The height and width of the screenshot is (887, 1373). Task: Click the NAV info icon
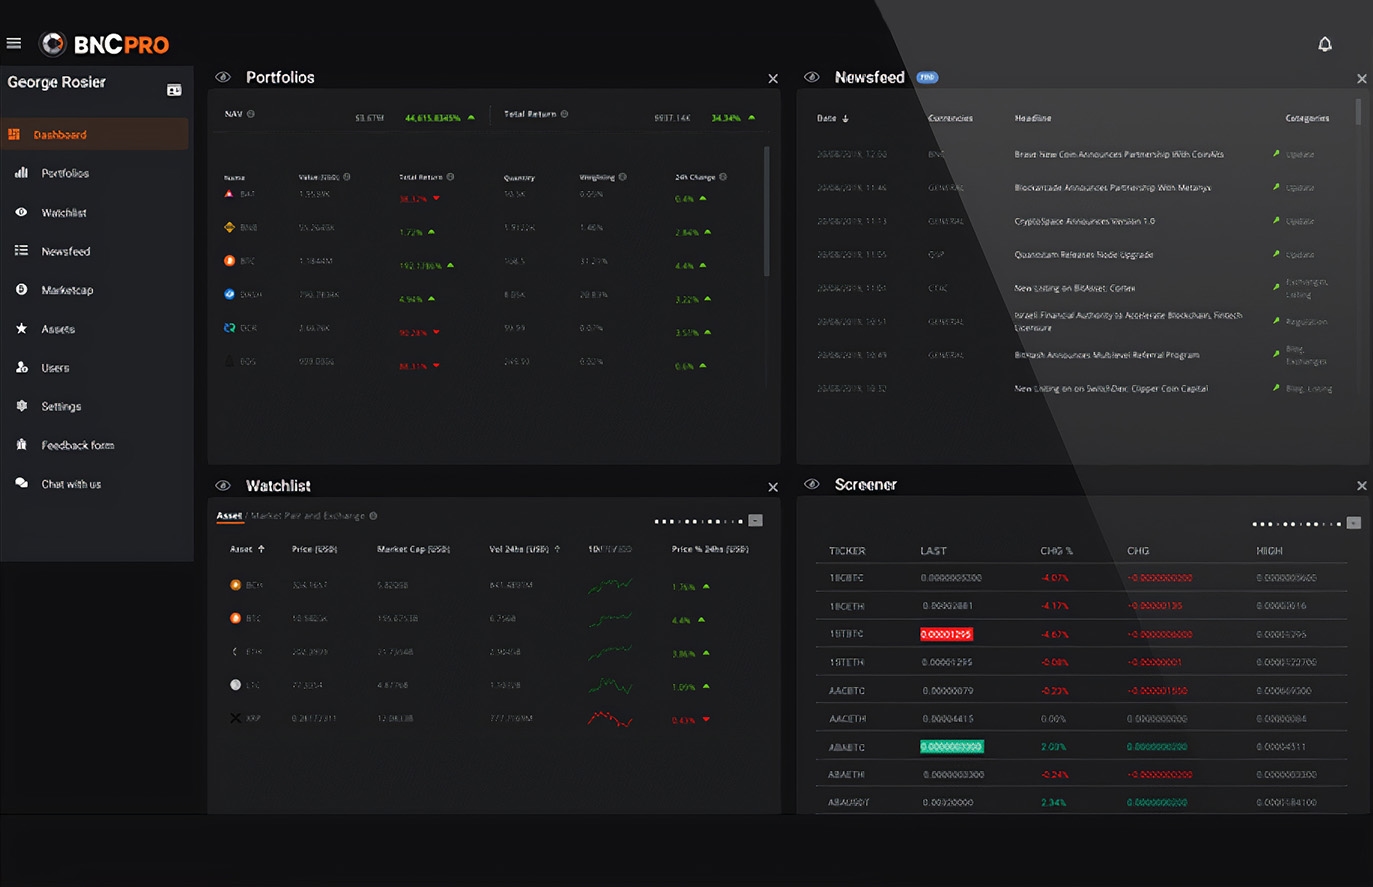point(251,114)
